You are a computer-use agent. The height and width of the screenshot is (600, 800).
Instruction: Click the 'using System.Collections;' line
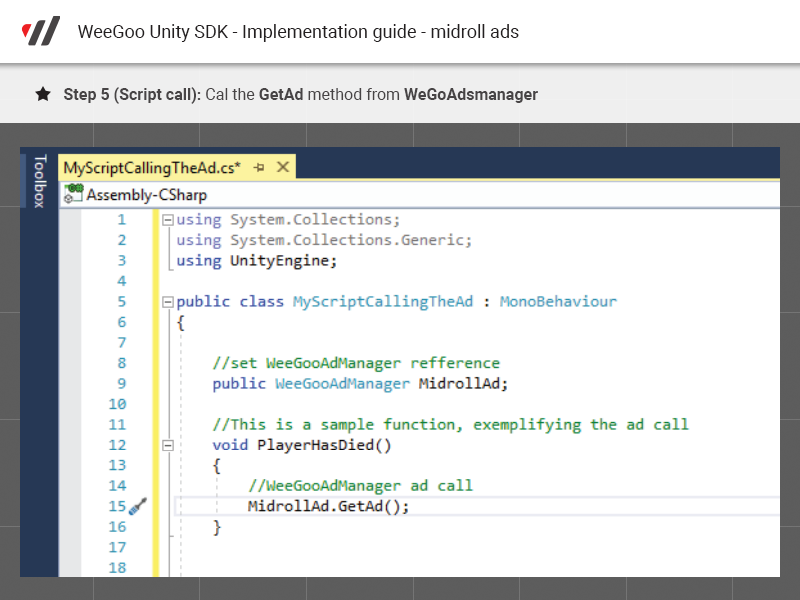point(288,220)
